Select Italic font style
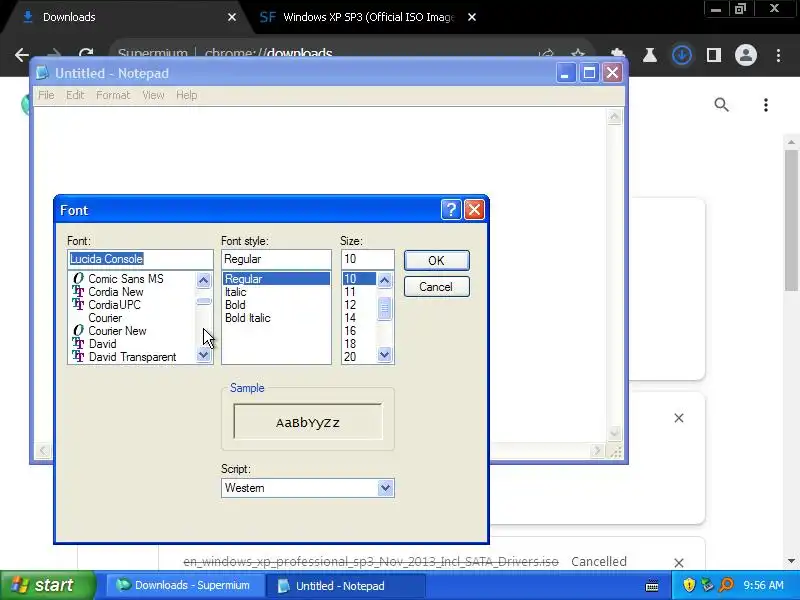 [x=236, y=292]
